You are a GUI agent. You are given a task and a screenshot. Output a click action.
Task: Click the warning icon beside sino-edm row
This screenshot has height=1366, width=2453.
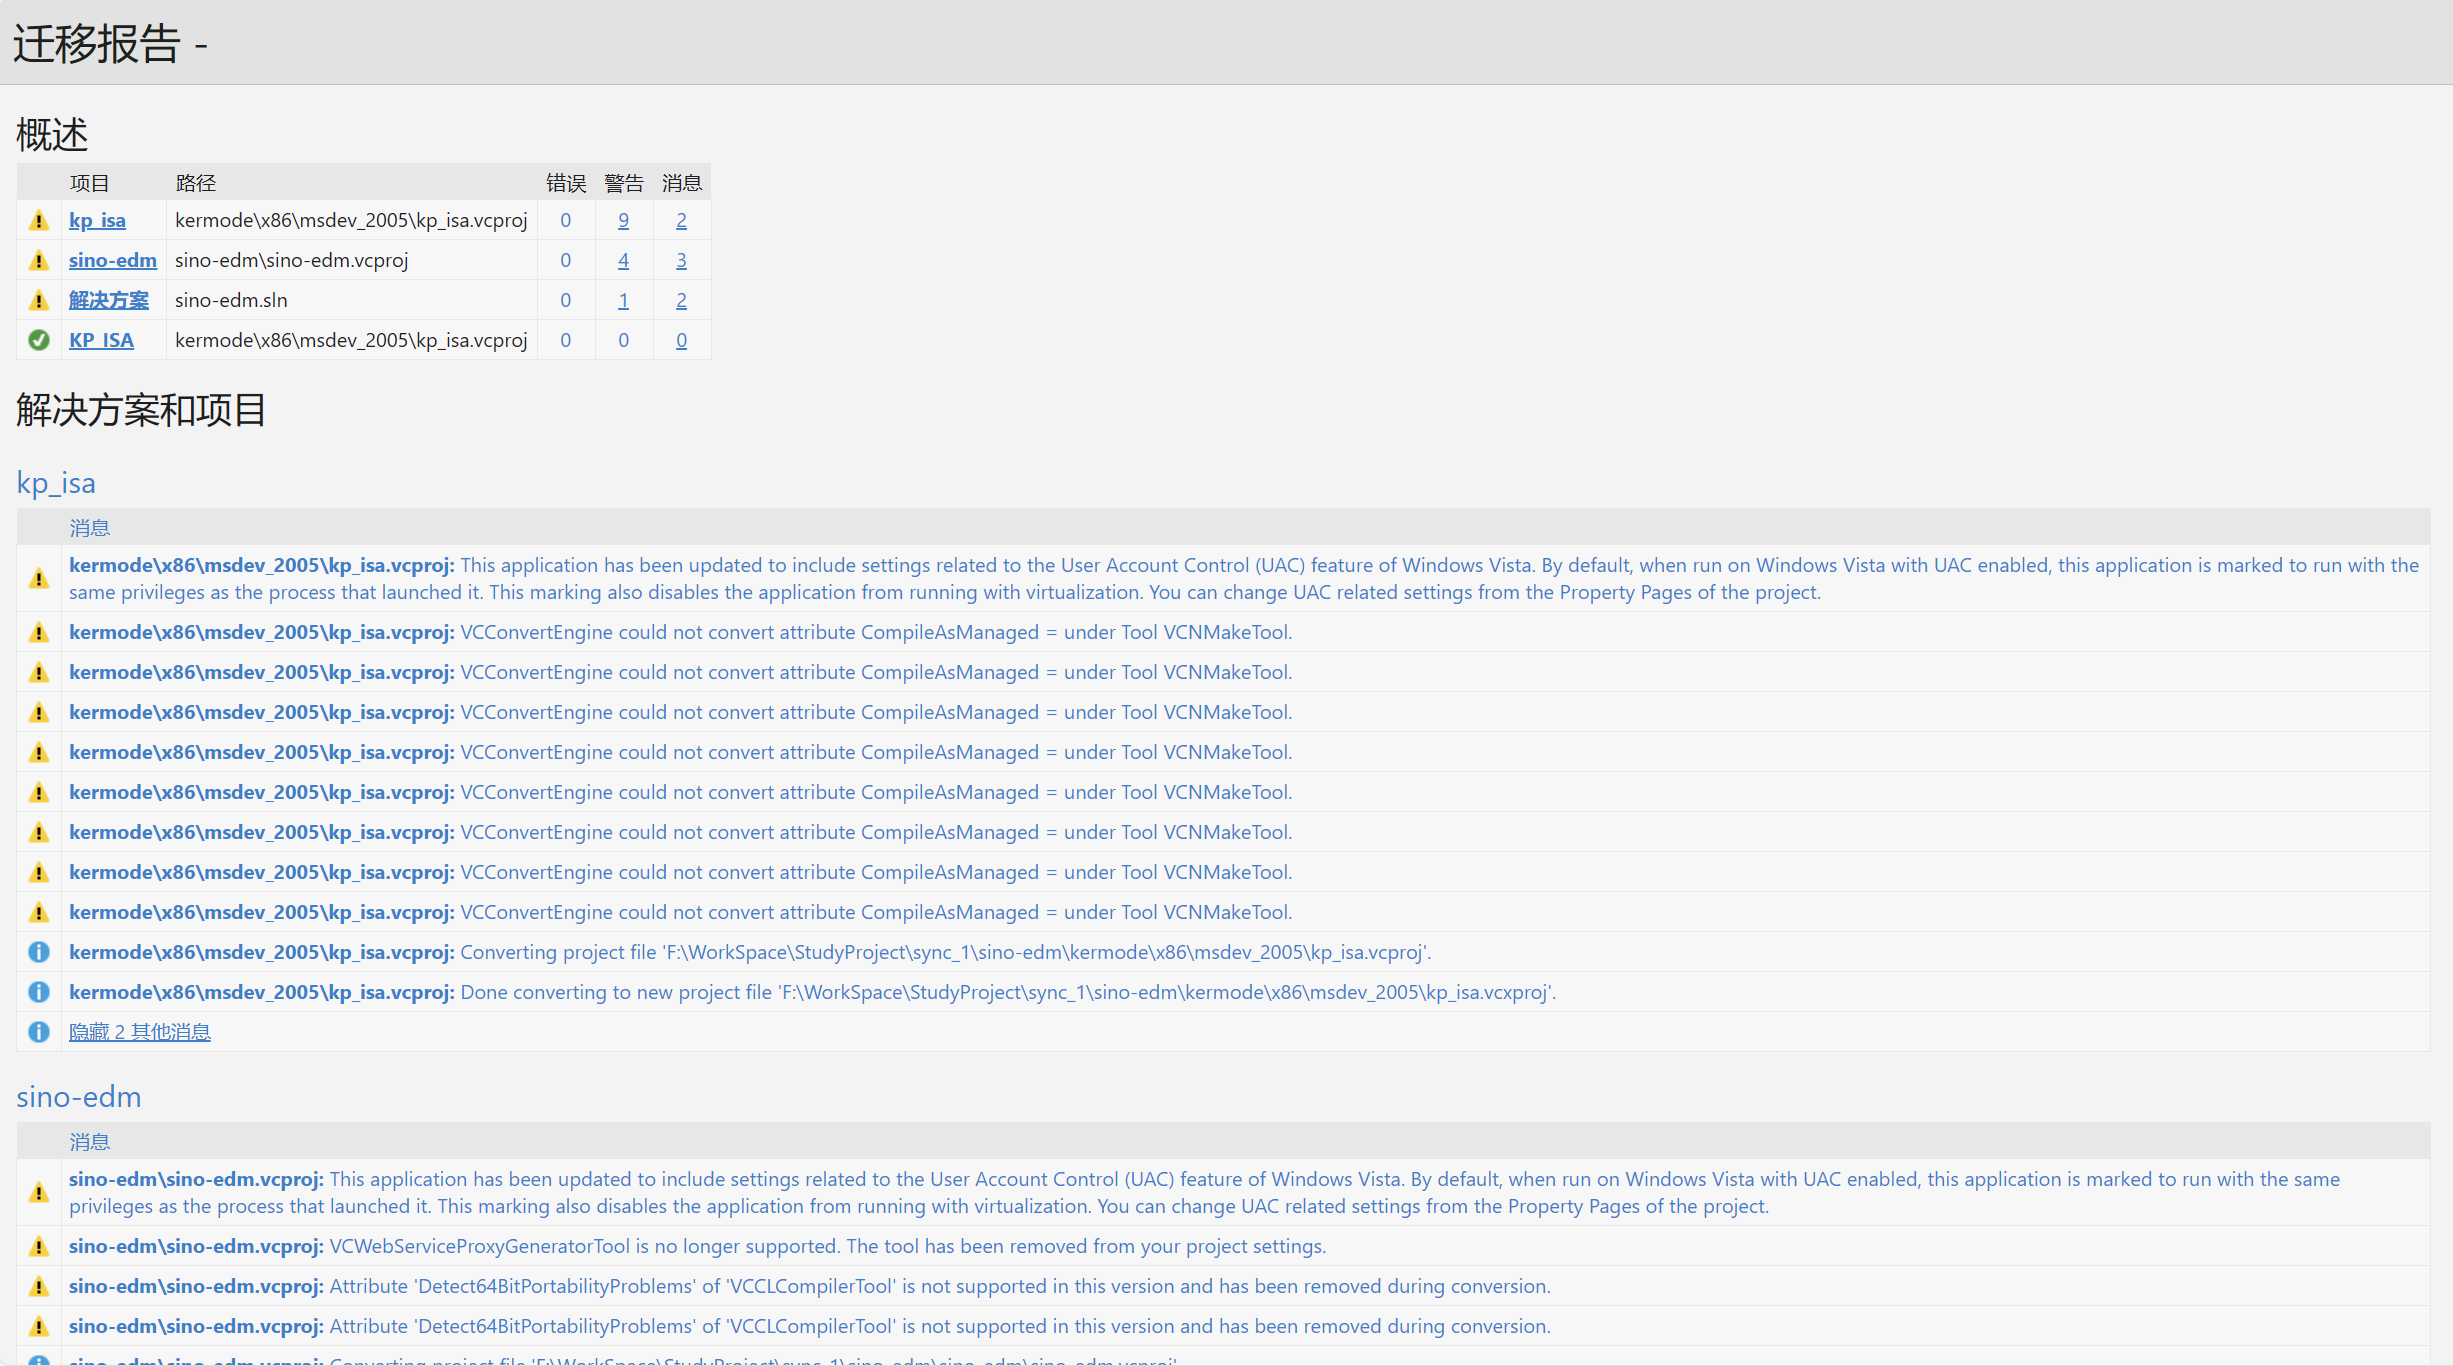[x=39, y=260]
